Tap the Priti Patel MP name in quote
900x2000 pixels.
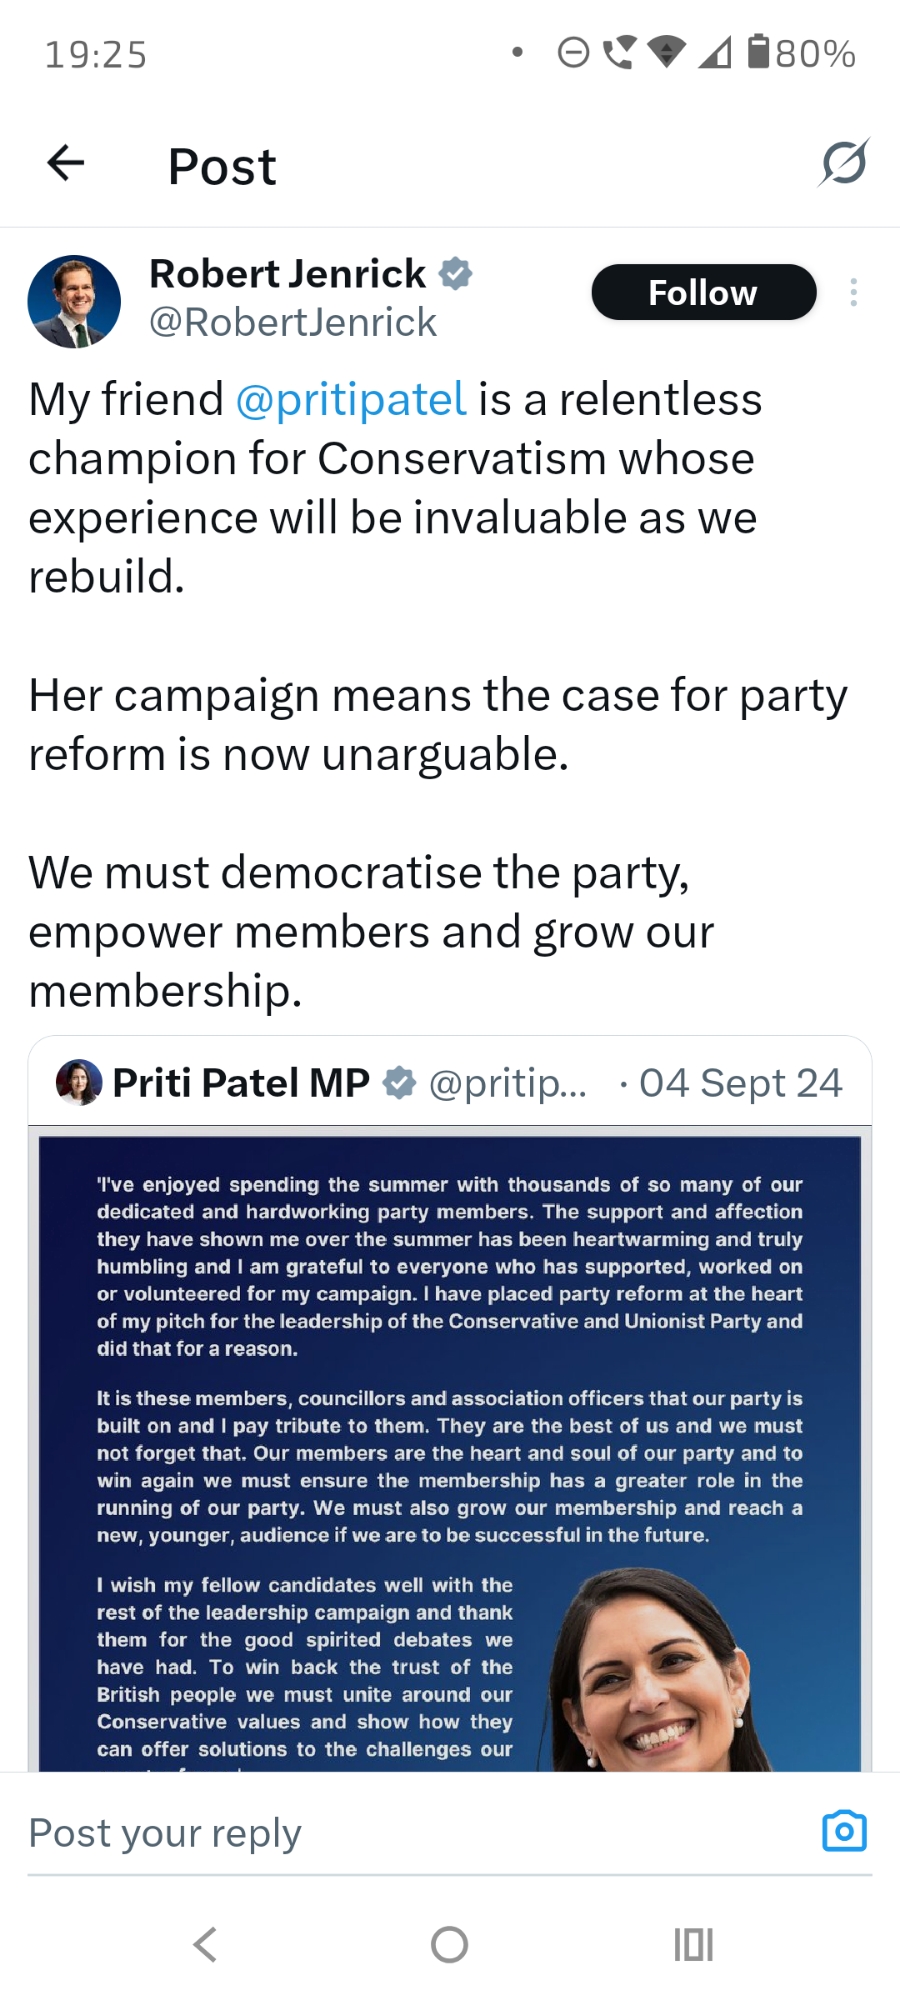tap(241, 1082)
